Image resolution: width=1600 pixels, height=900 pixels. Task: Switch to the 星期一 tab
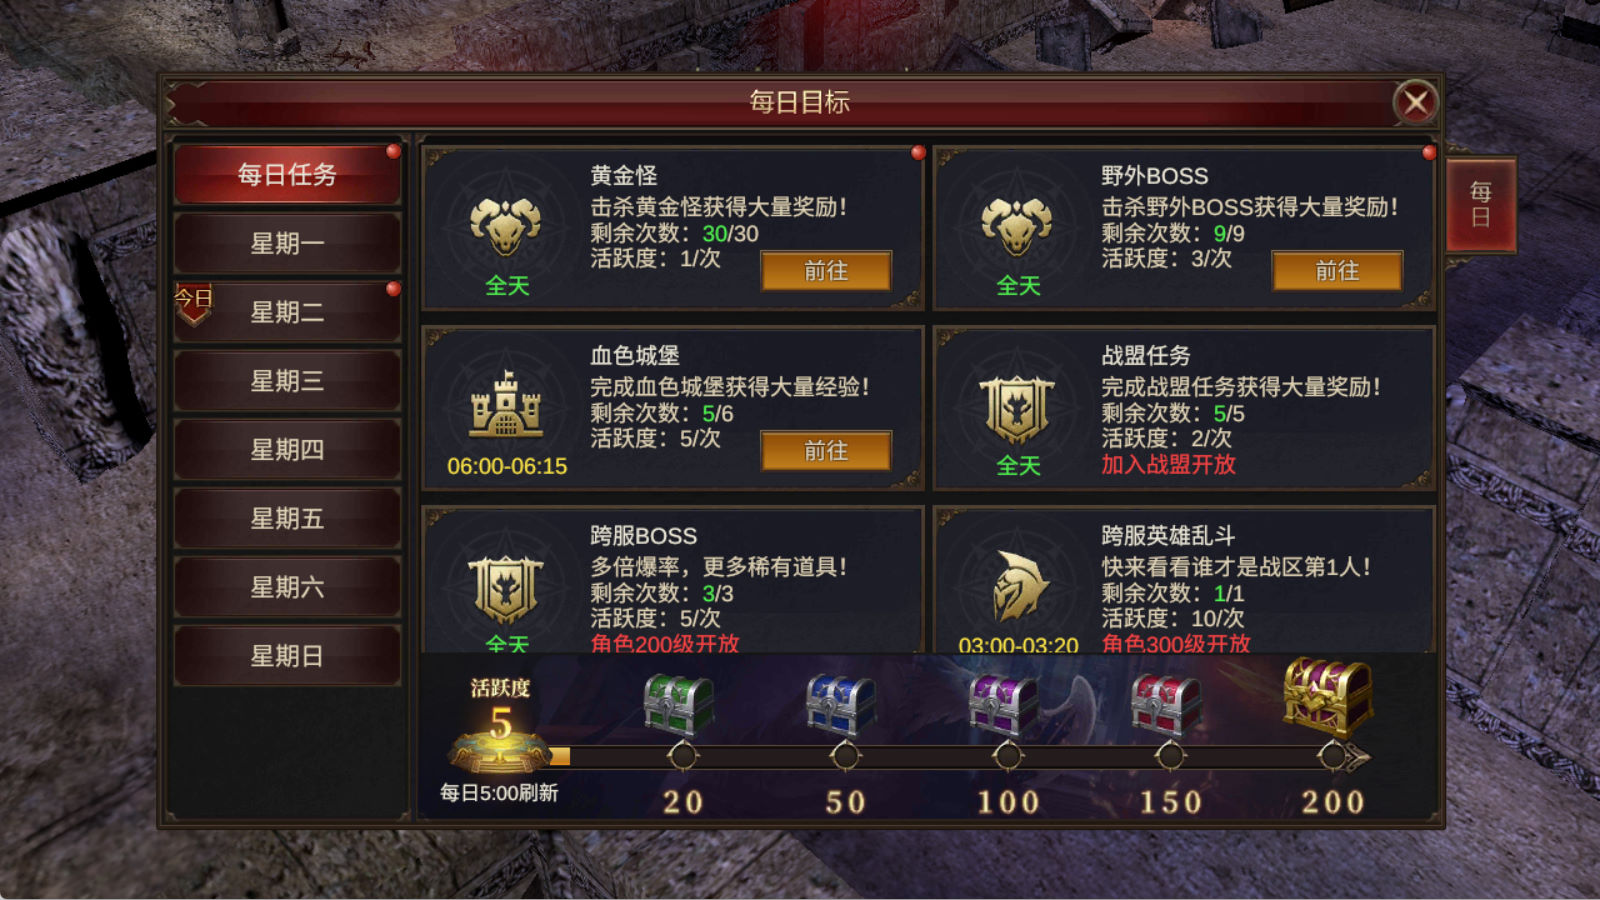287,243
